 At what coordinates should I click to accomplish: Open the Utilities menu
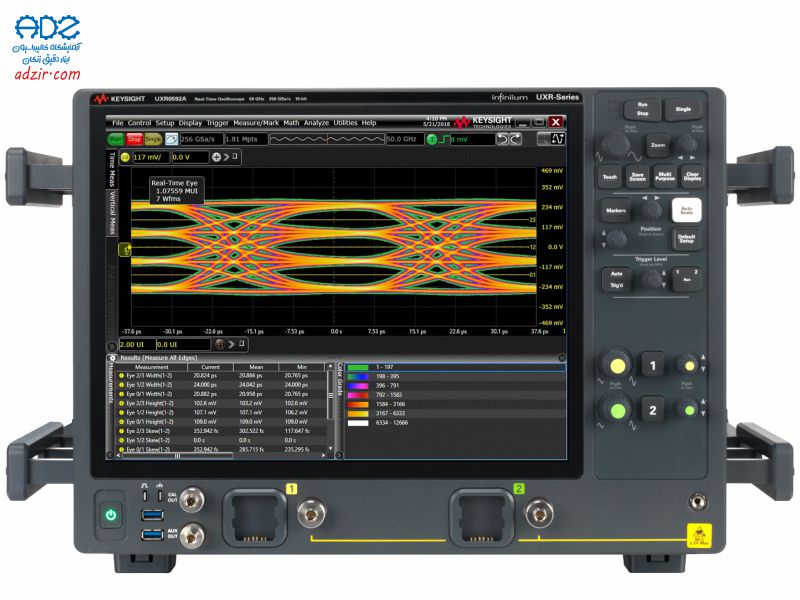345,123
